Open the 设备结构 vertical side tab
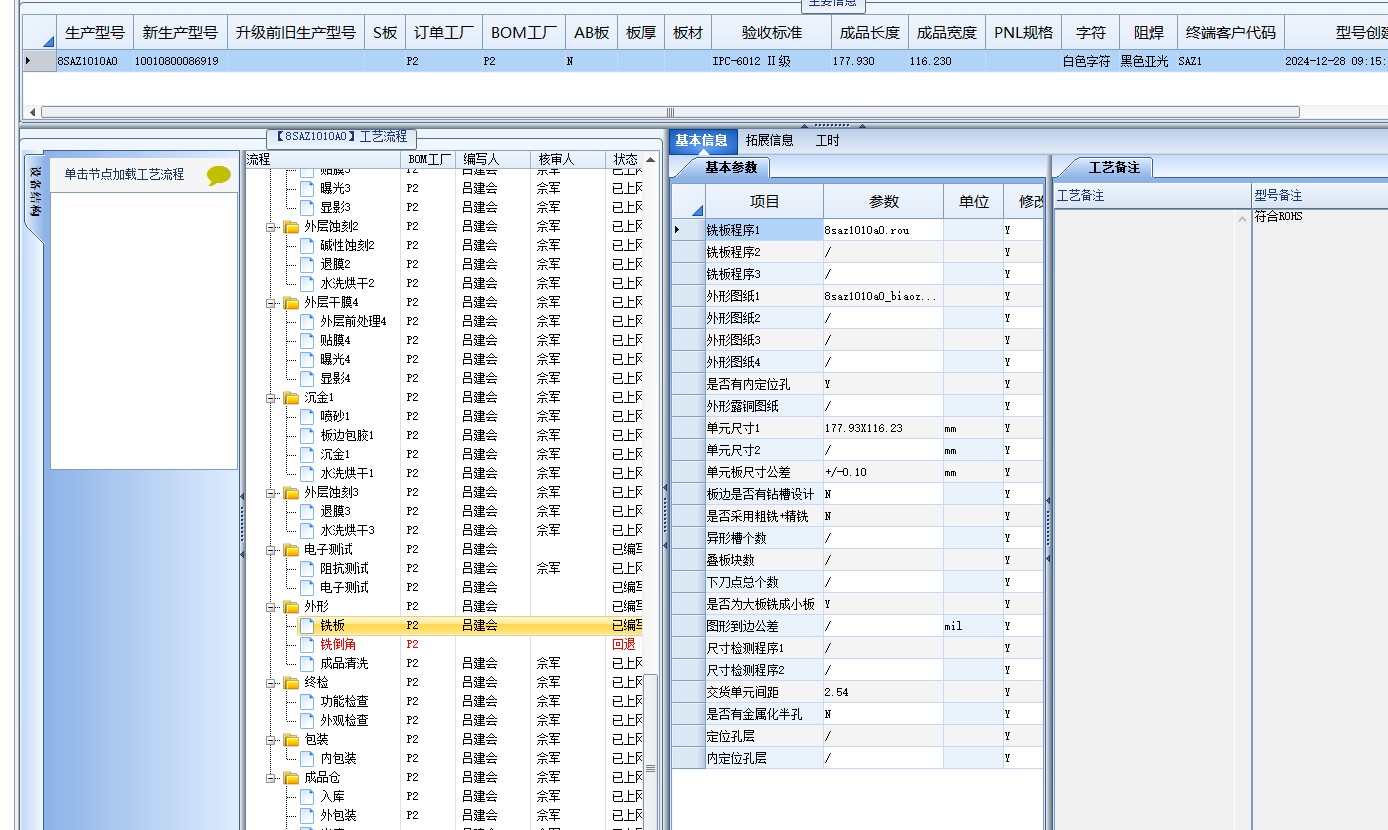Image resolution: width=1388 pixels, height=830 pixels. pyautogui.click(x=34, y=190)
